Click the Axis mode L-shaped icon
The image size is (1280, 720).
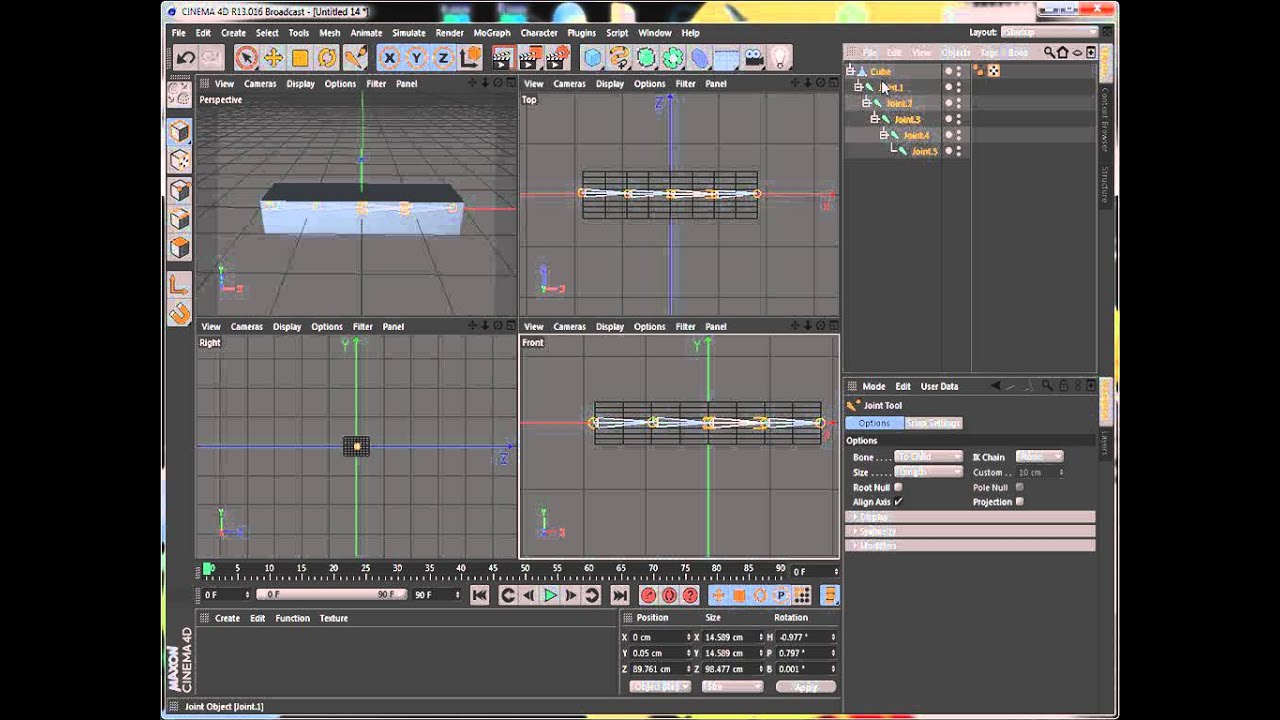[x=179, y=285]
